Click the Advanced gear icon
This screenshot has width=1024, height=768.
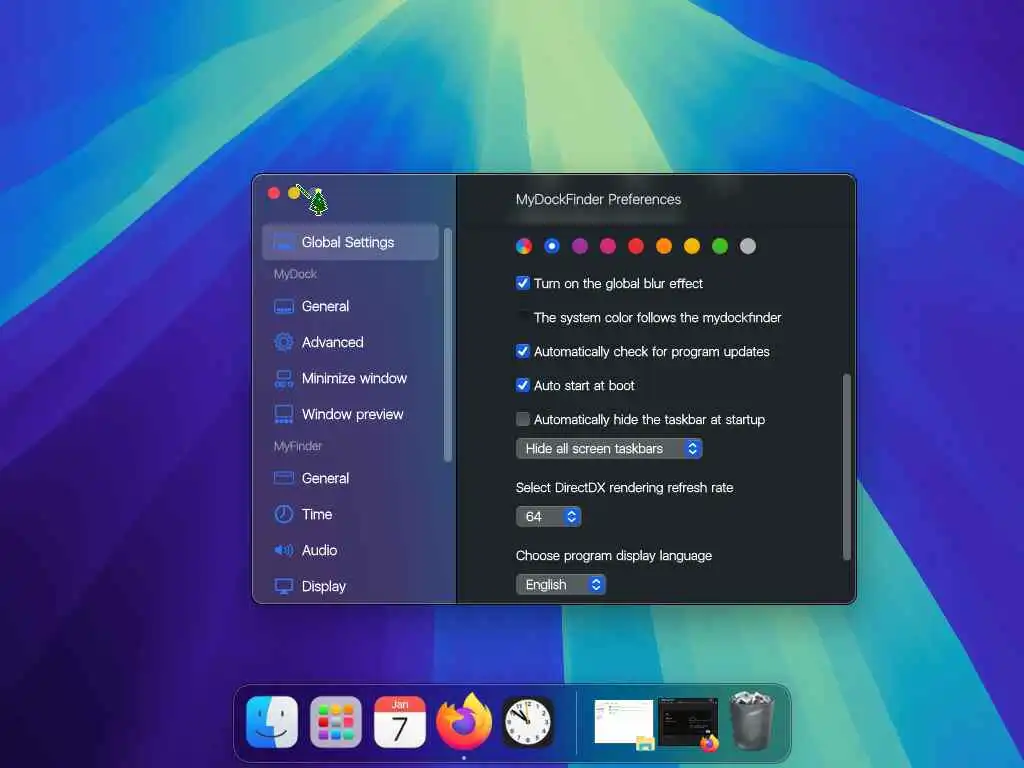click(284, 342)
